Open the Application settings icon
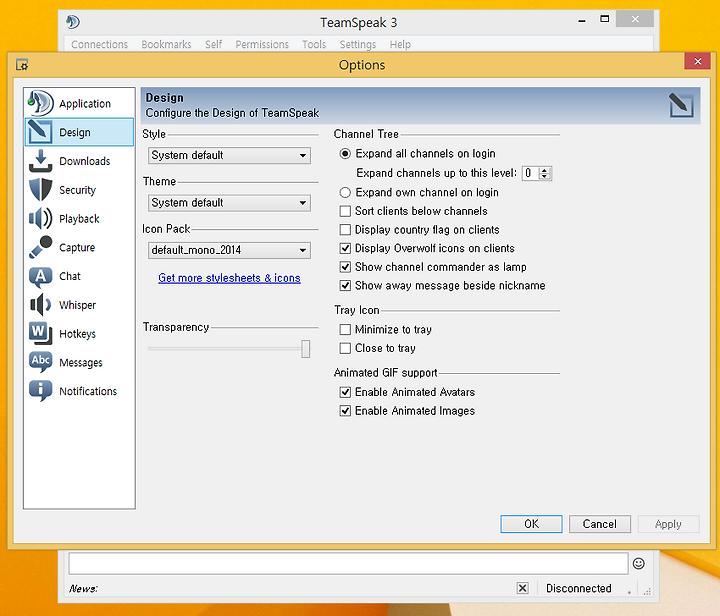 pyautogui.click(x=40, y=103)
